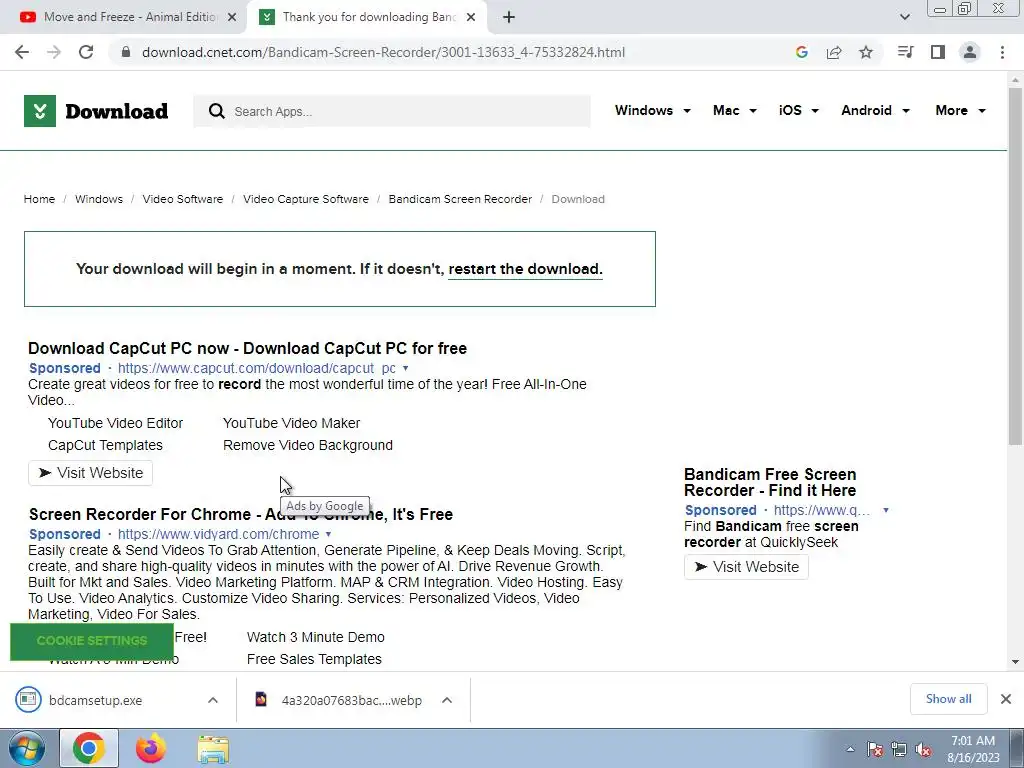This screenshot has height=768, width=1024.
Task: Click the search magnifier icon
Action: (x=217, y=111)
